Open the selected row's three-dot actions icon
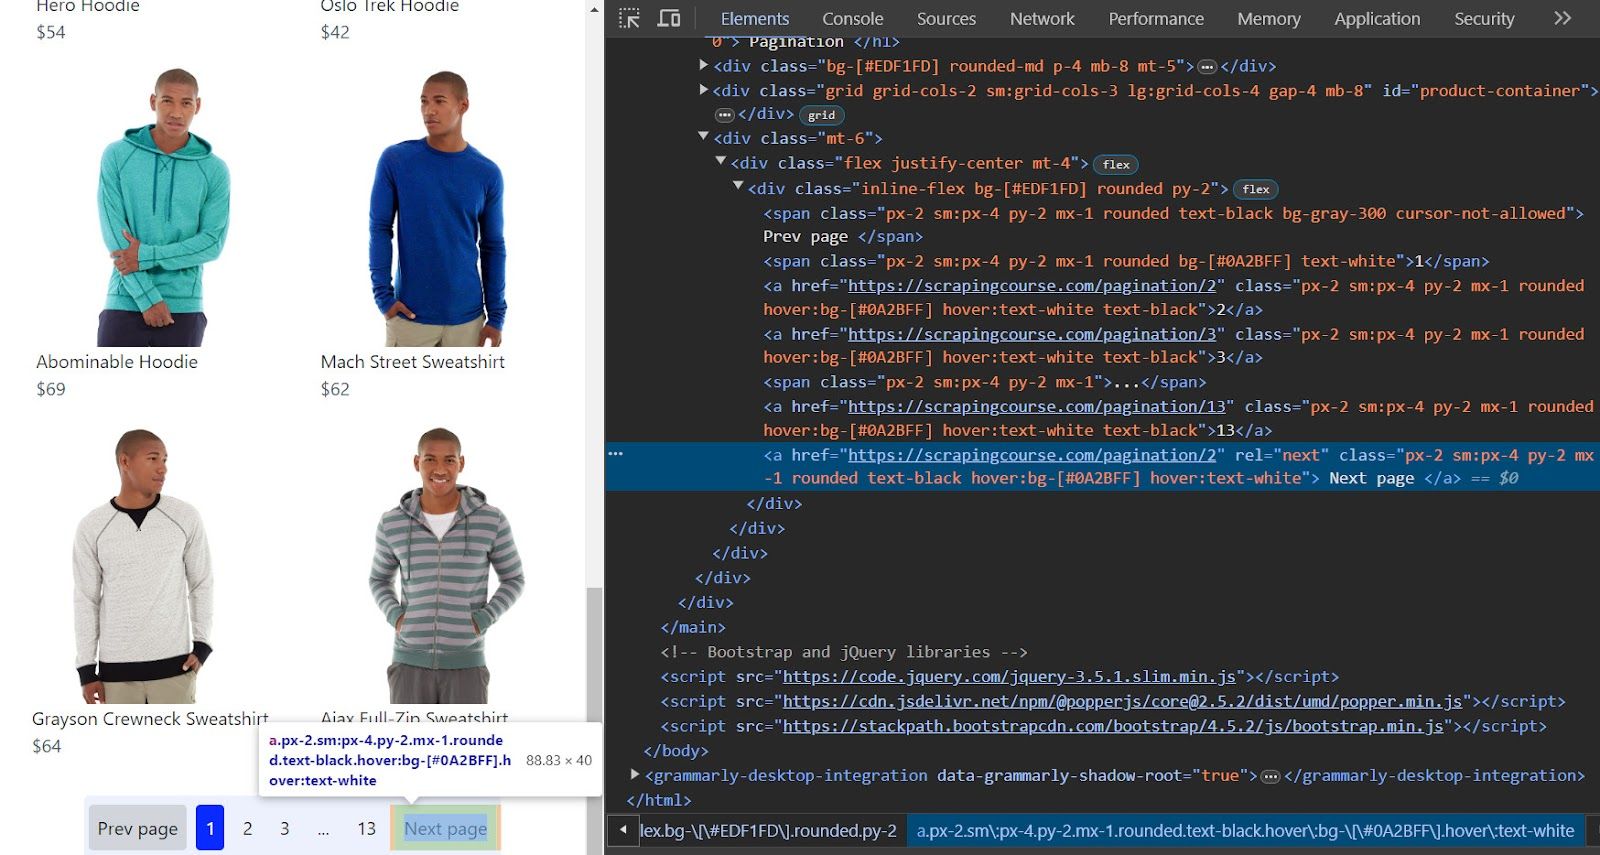 616,454
